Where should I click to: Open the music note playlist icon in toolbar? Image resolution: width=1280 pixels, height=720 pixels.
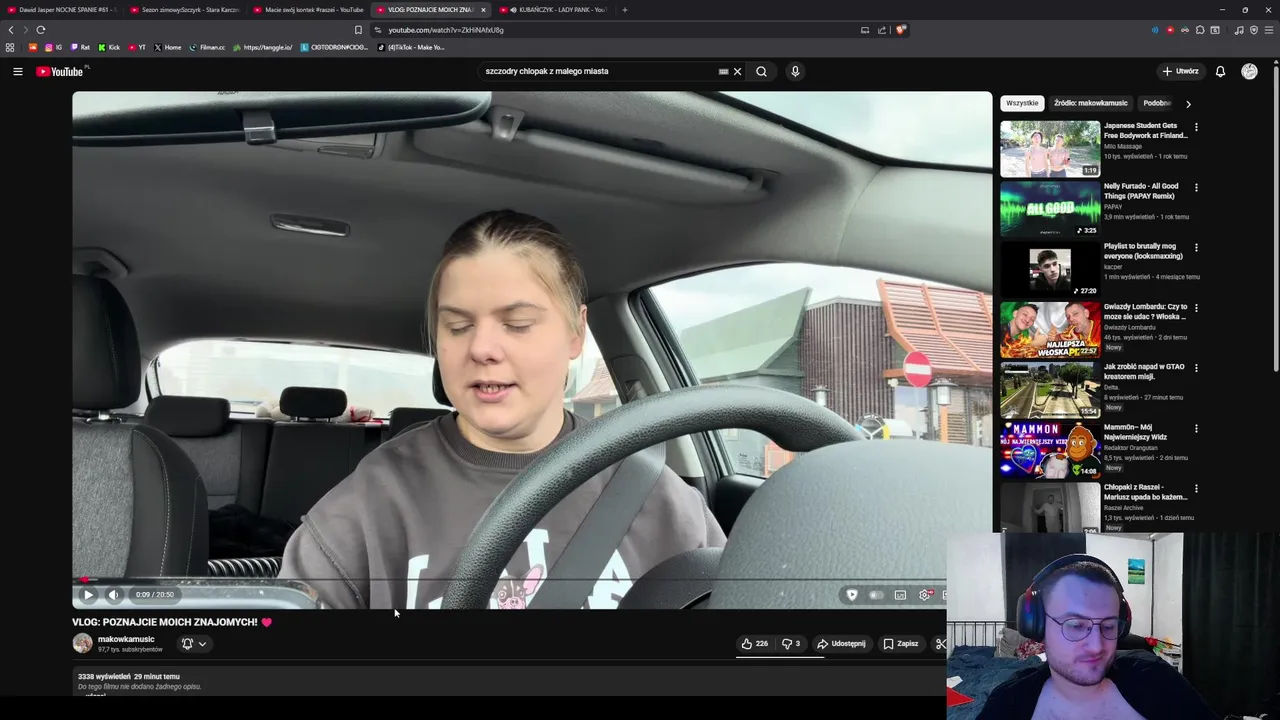tap(1239, 30)
